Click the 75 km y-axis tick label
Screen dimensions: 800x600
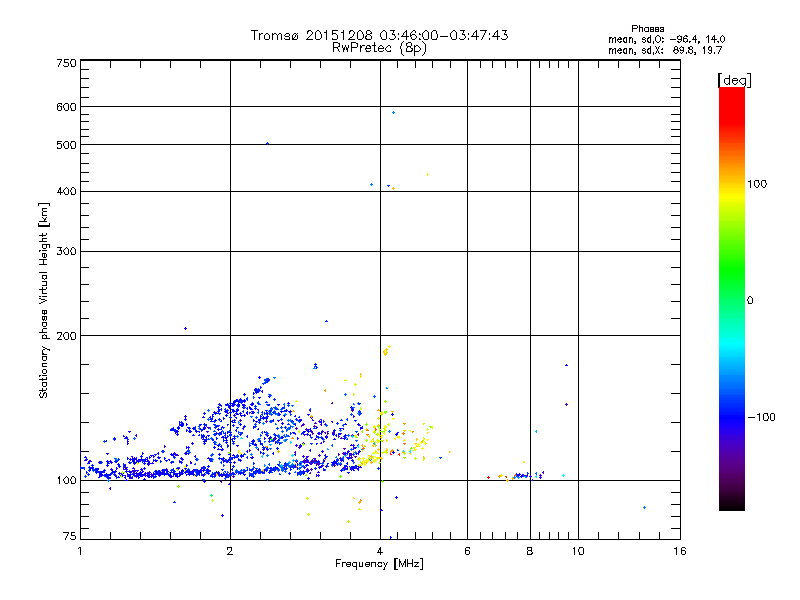70,536
